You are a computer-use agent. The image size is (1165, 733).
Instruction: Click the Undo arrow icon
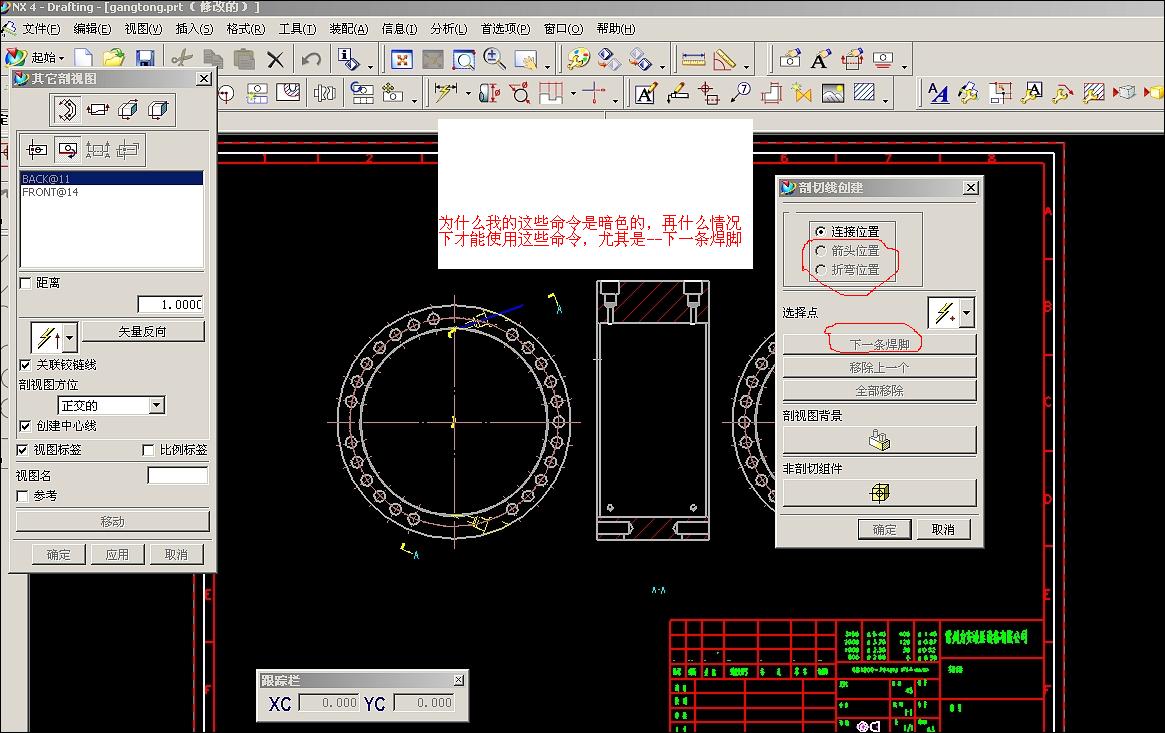pyautogui.click(x=311, y=59)
